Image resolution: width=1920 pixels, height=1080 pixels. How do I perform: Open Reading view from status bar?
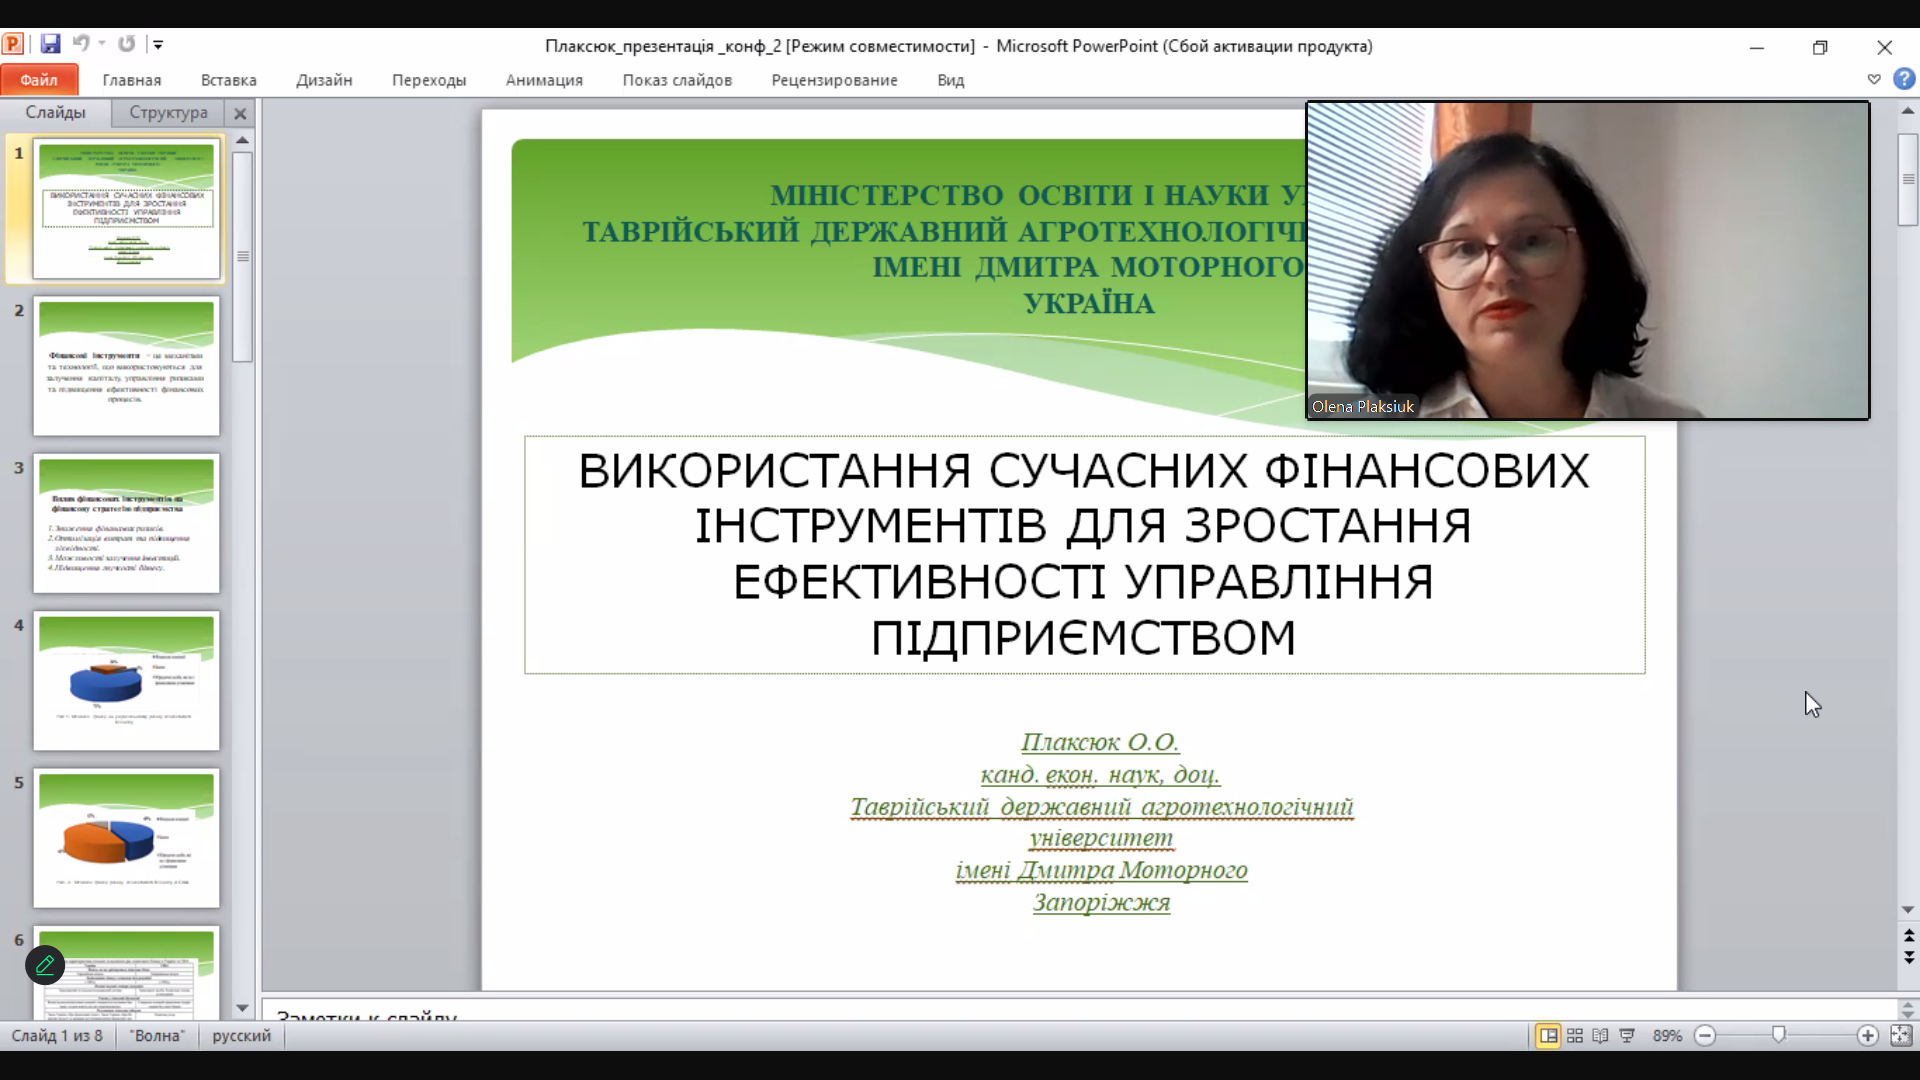point(1600,1036)
